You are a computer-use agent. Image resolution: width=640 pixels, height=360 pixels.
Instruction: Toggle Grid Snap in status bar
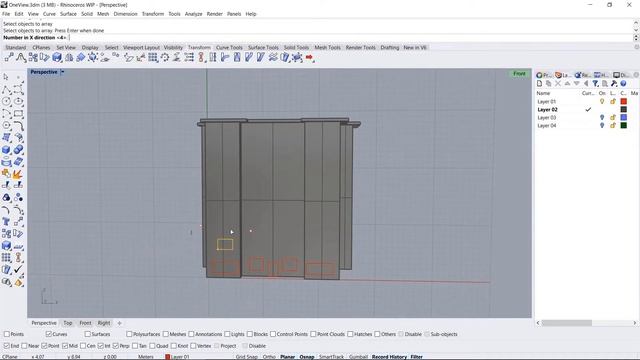[x=247, y=357]
